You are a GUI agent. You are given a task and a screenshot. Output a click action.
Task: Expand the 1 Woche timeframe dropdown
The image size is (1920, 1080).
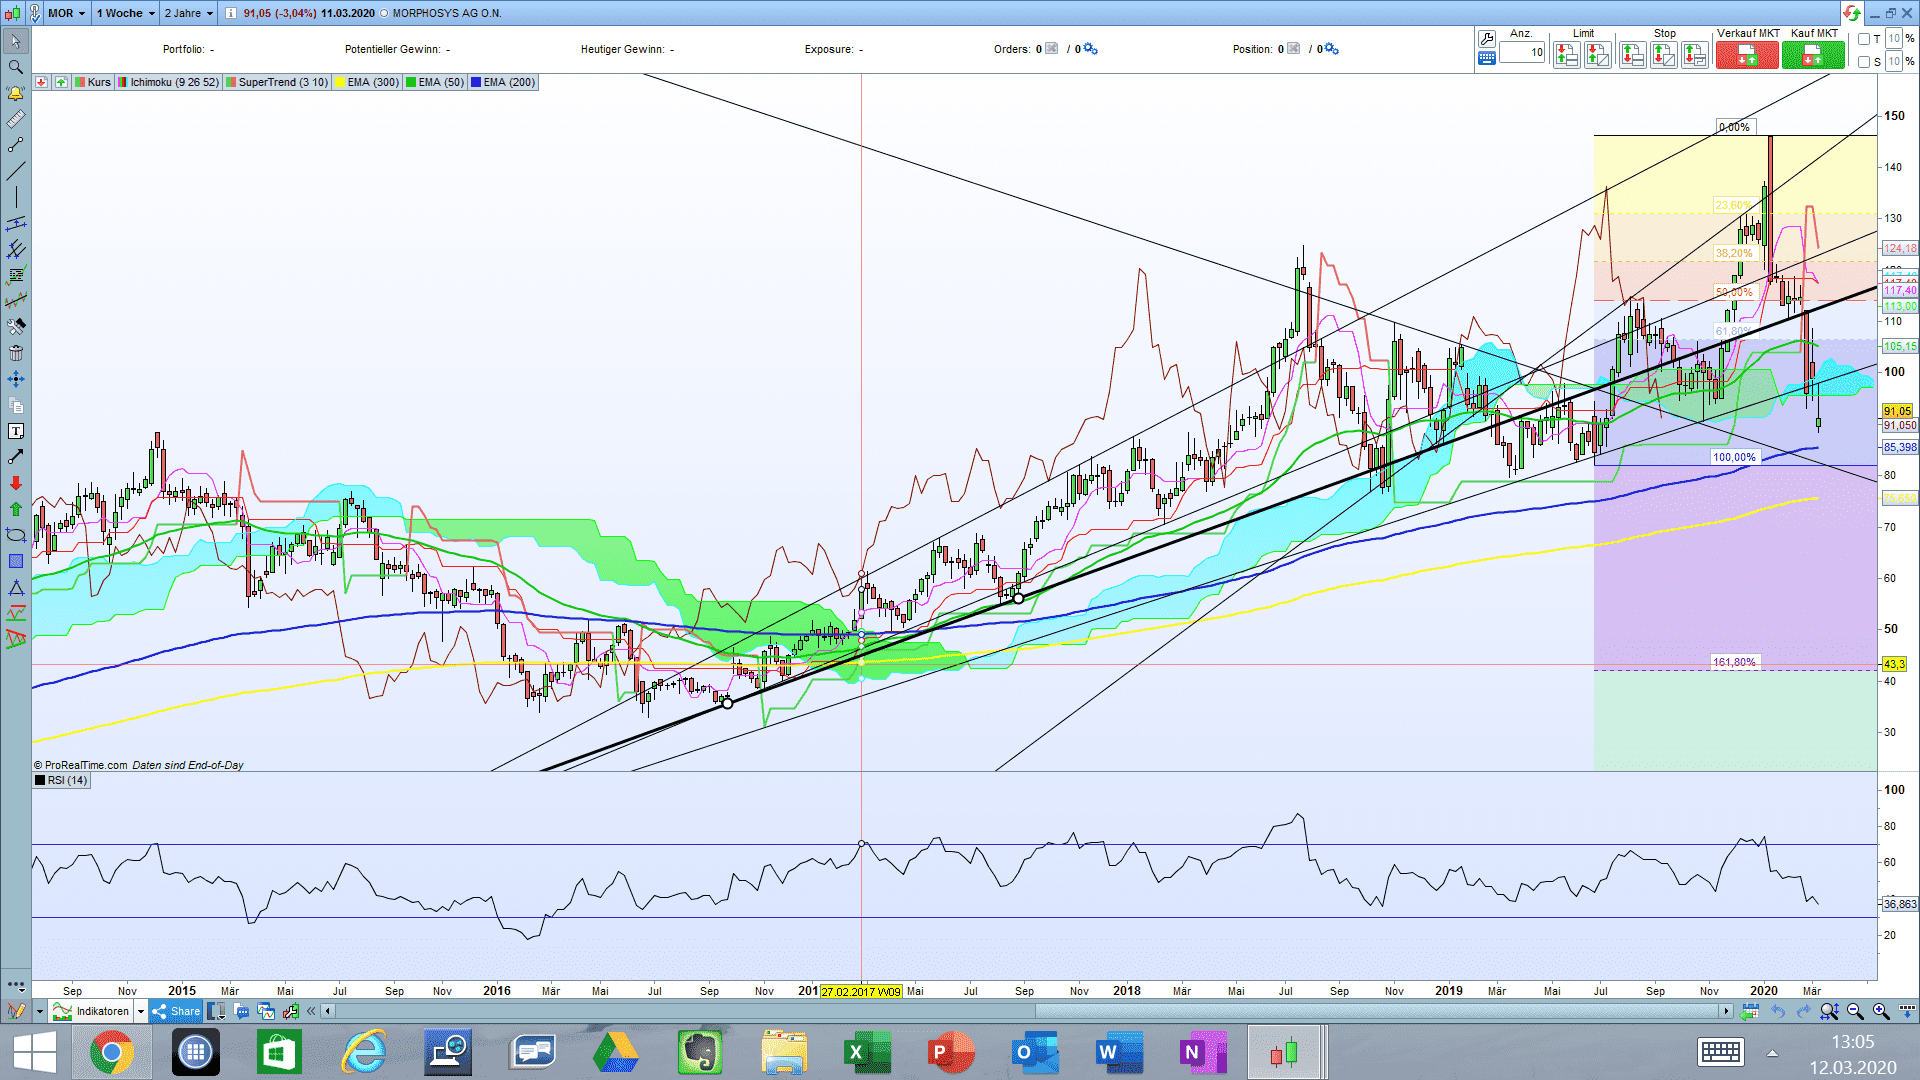pyautogui.click(x=126, y=13)
